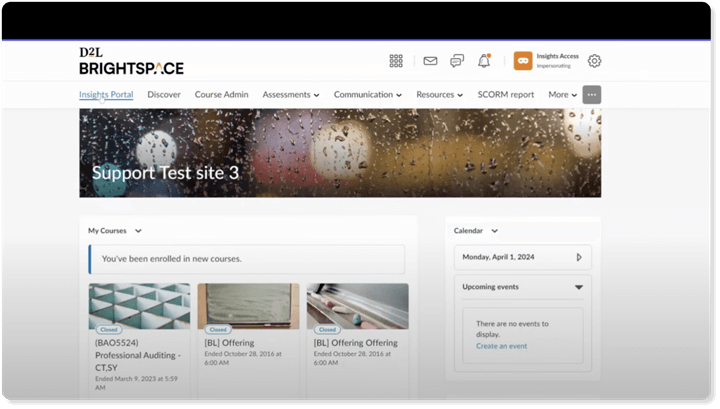
Task: Expand the Resources dropdown menu
Action: point(439,95)
